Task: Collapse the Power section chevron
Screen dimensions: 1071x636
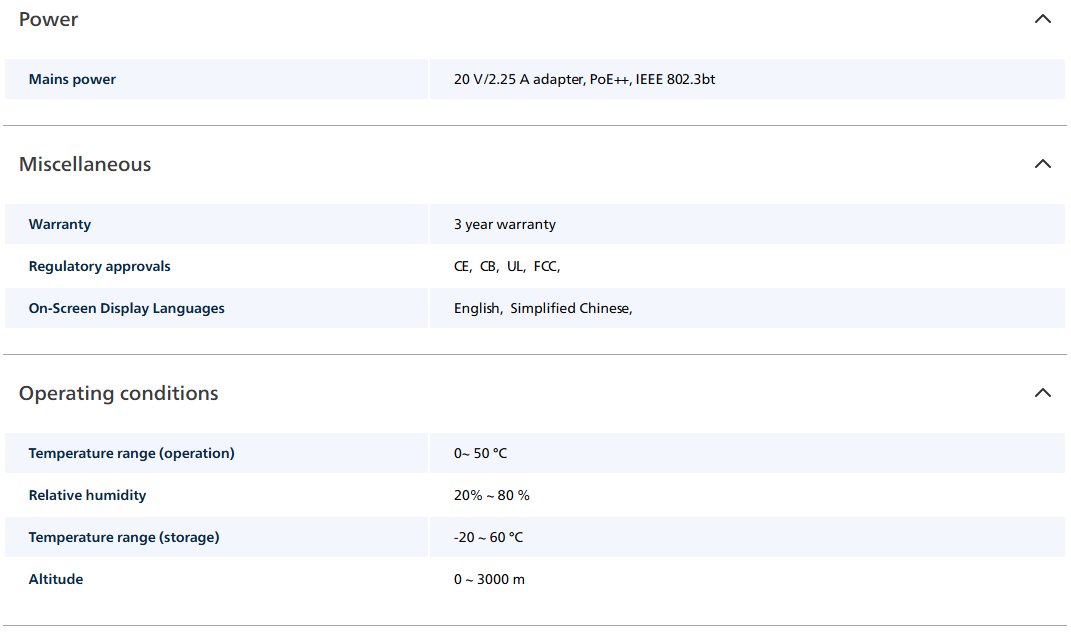Action: point(1042,19)
